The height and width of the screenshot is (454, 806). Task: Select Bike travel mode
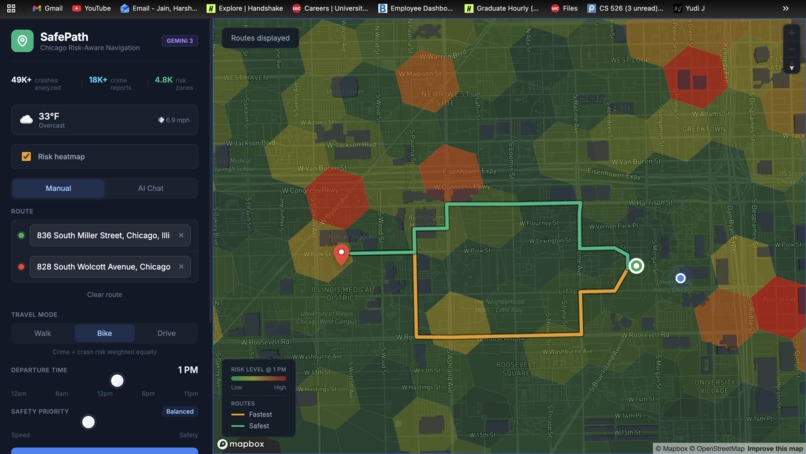pos(104,333)
